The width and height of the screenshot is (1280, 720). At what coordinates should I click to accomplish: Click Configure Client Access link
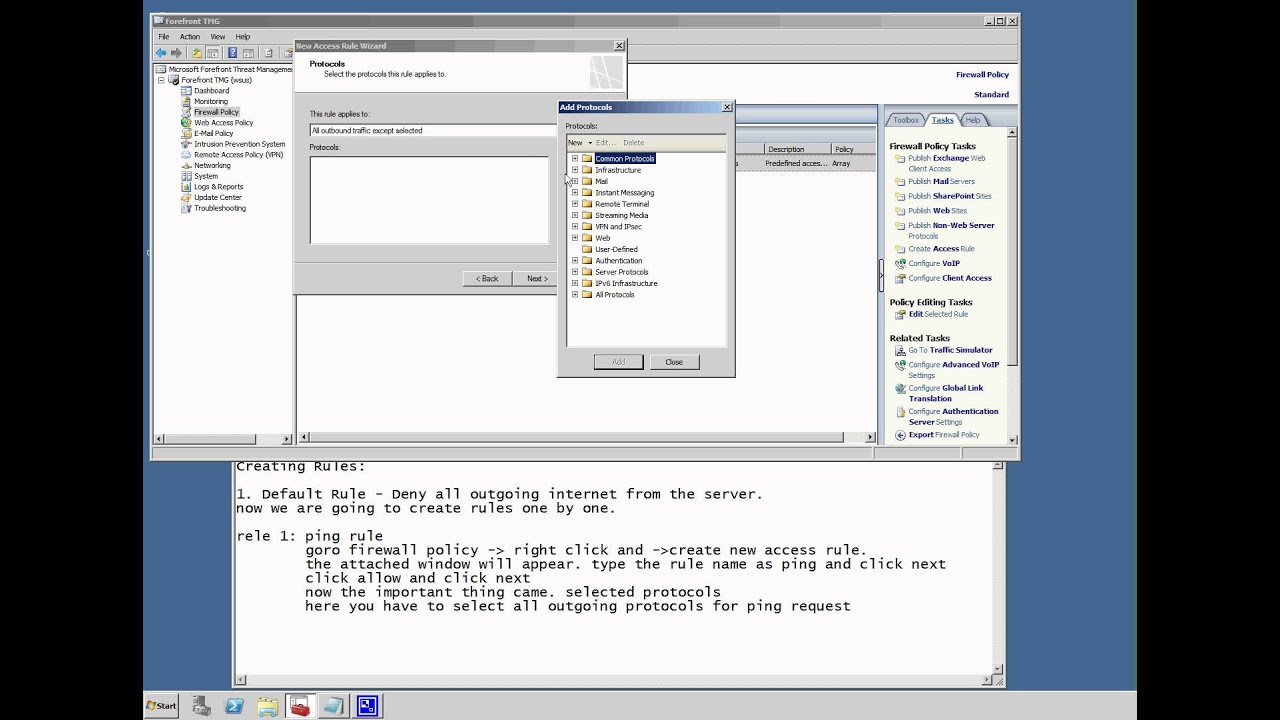tap(950, 278)
